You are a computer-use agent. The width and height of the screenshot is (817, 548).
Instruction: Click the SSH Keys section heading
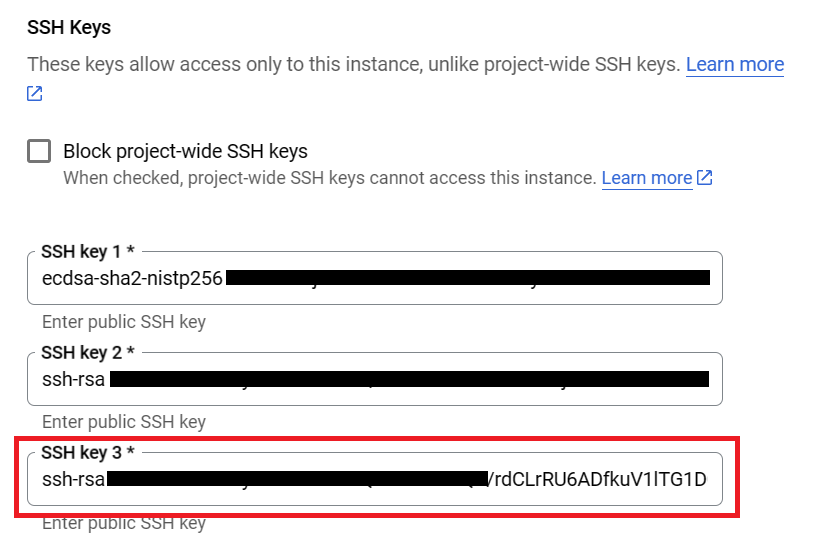click(69, 27)
